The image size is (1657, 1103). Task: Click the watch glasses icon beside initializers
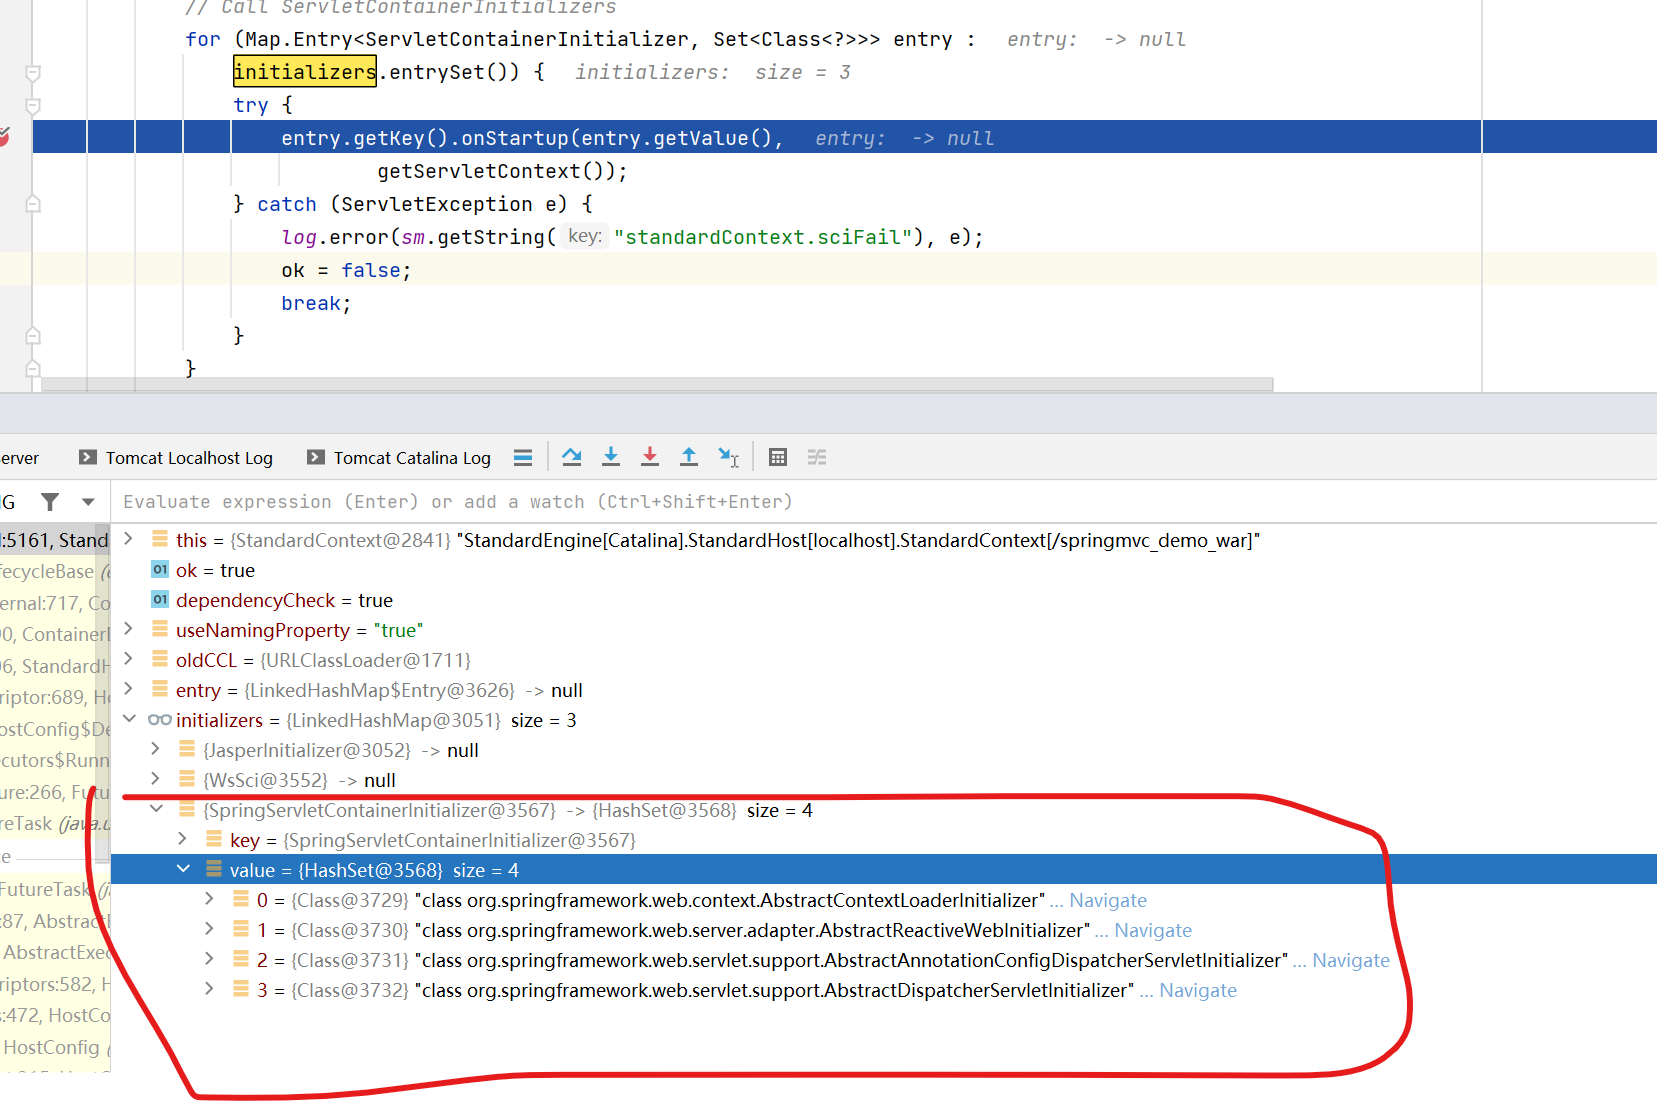coord(159,720)
